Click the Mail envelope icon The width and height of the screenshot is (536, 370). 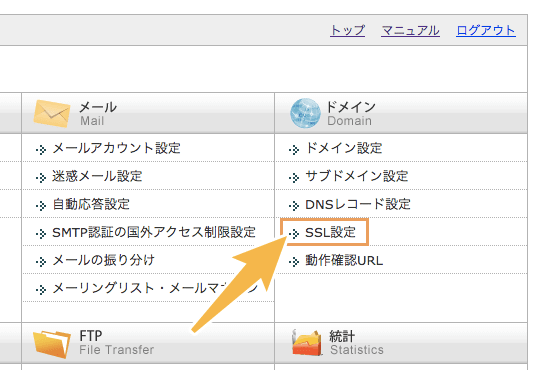pyautogui.click(x=52, y=113)
